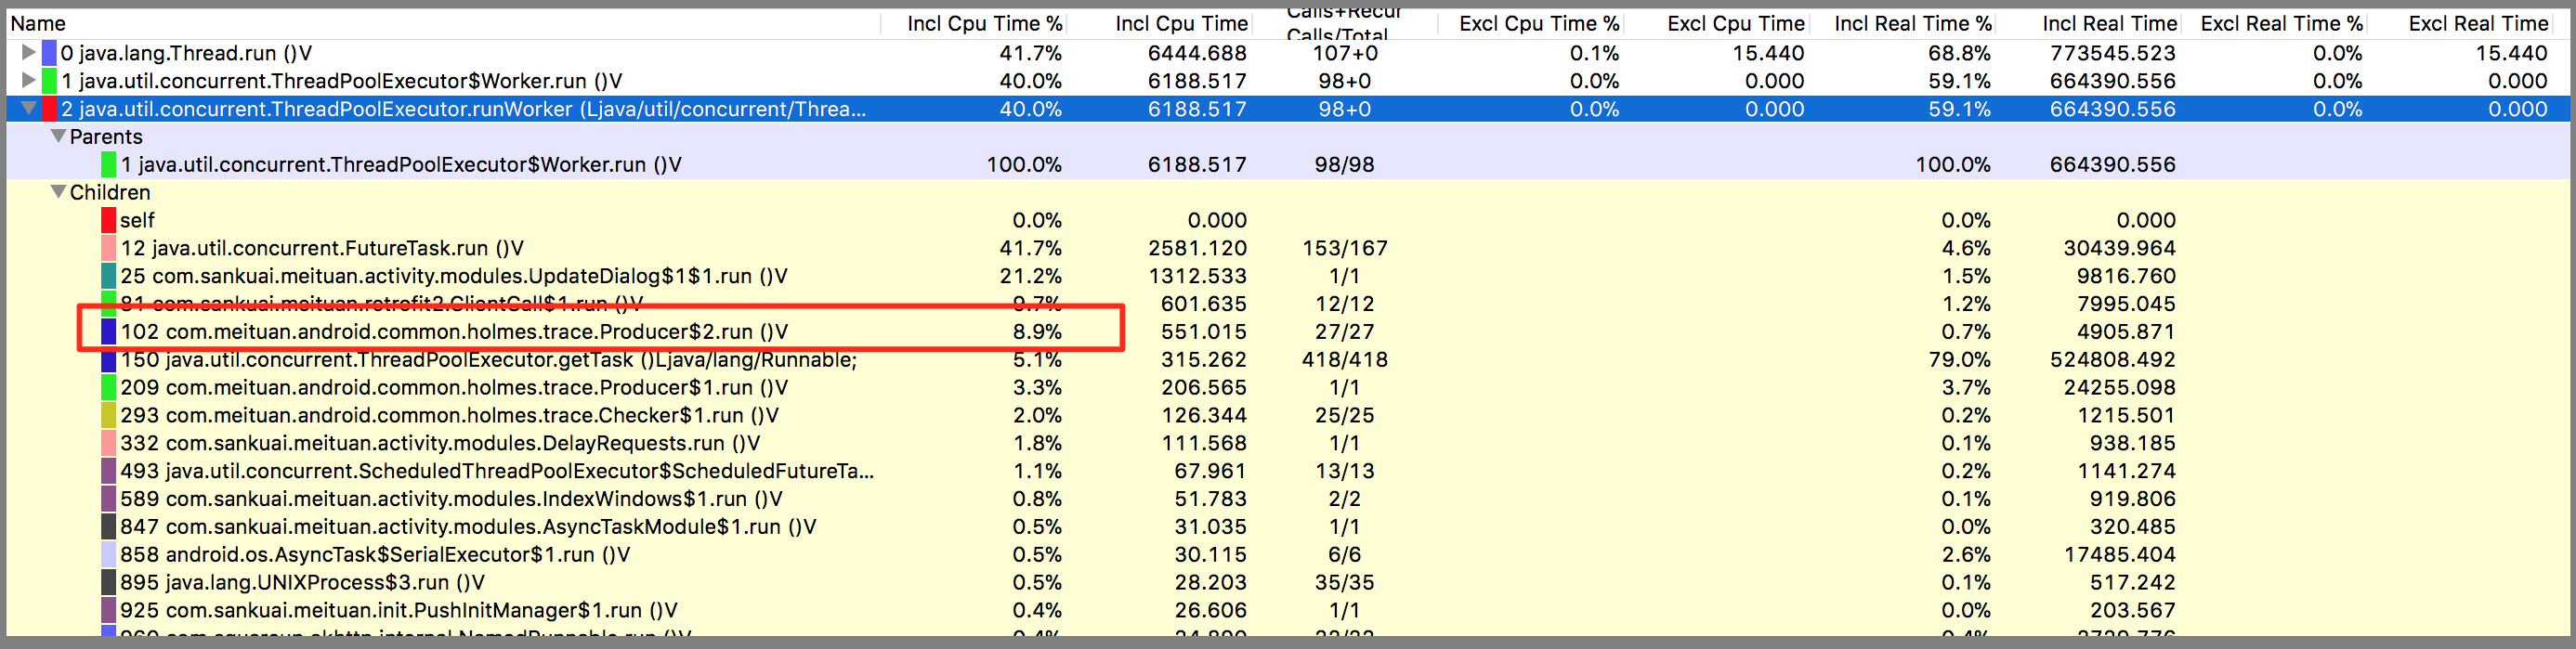Screen dimensions: 2576x649
Task: Select 332 DelayRequests.run row
Action: [x=1288, y=443]
